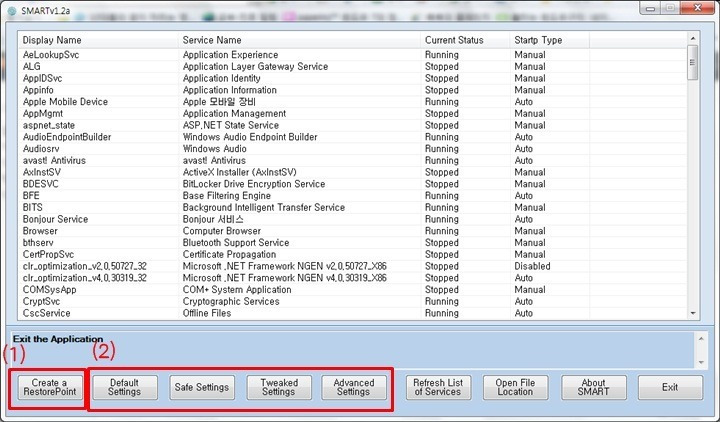Select the AxInstSV row
720x422 pixels.
tap(352, 172)
